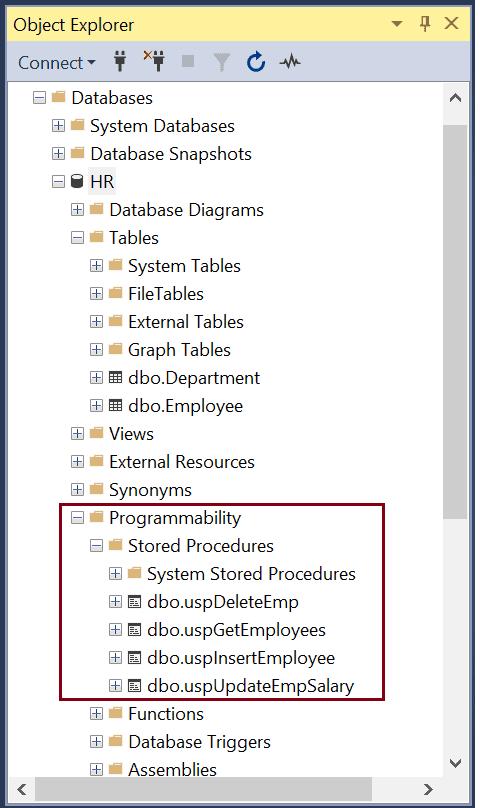Click the vertical scrollbar down arrow
This screenshot has width=480, height=808.
455,763
